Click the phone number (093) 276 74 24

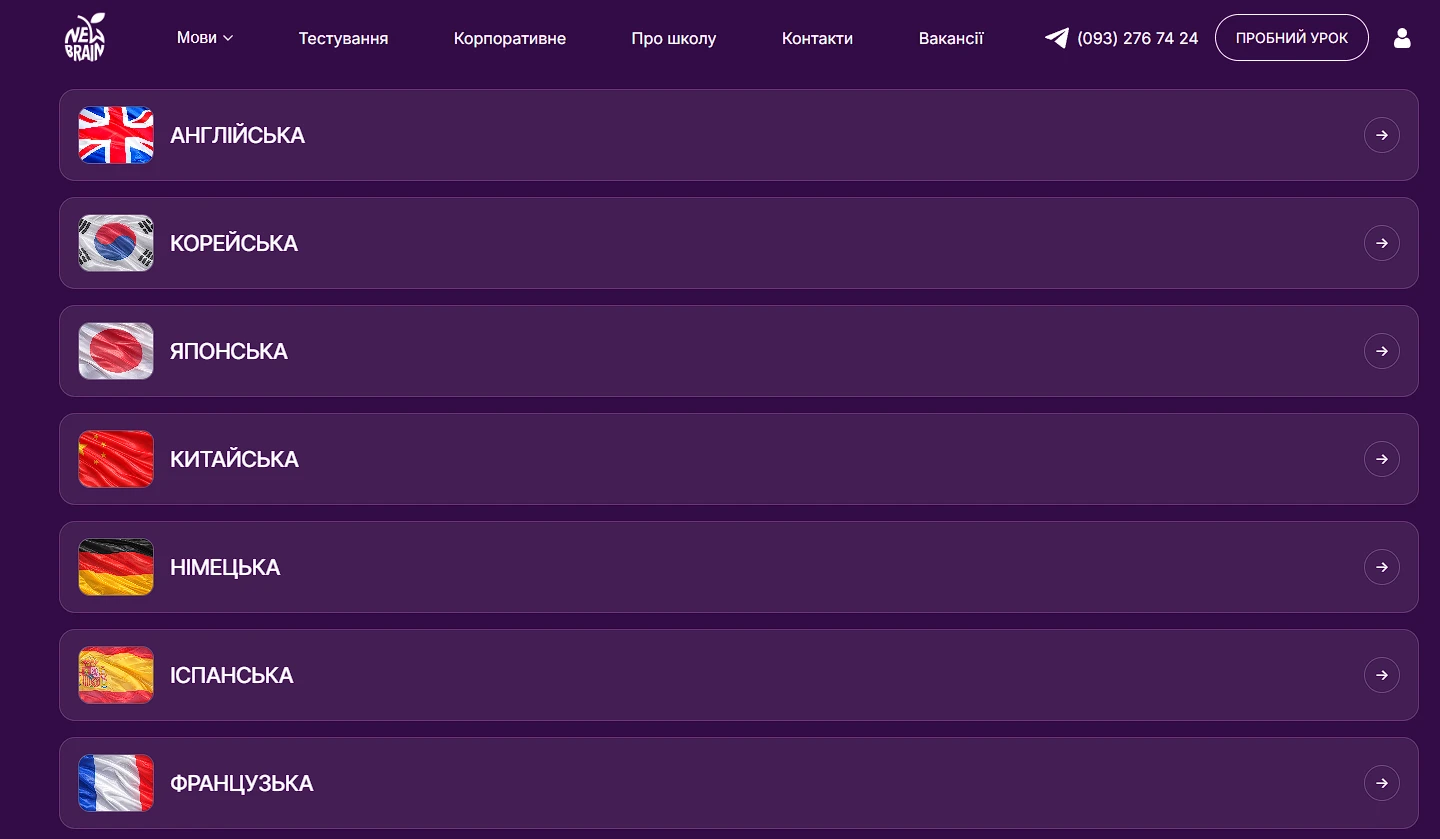click(x=1137, y=39)
